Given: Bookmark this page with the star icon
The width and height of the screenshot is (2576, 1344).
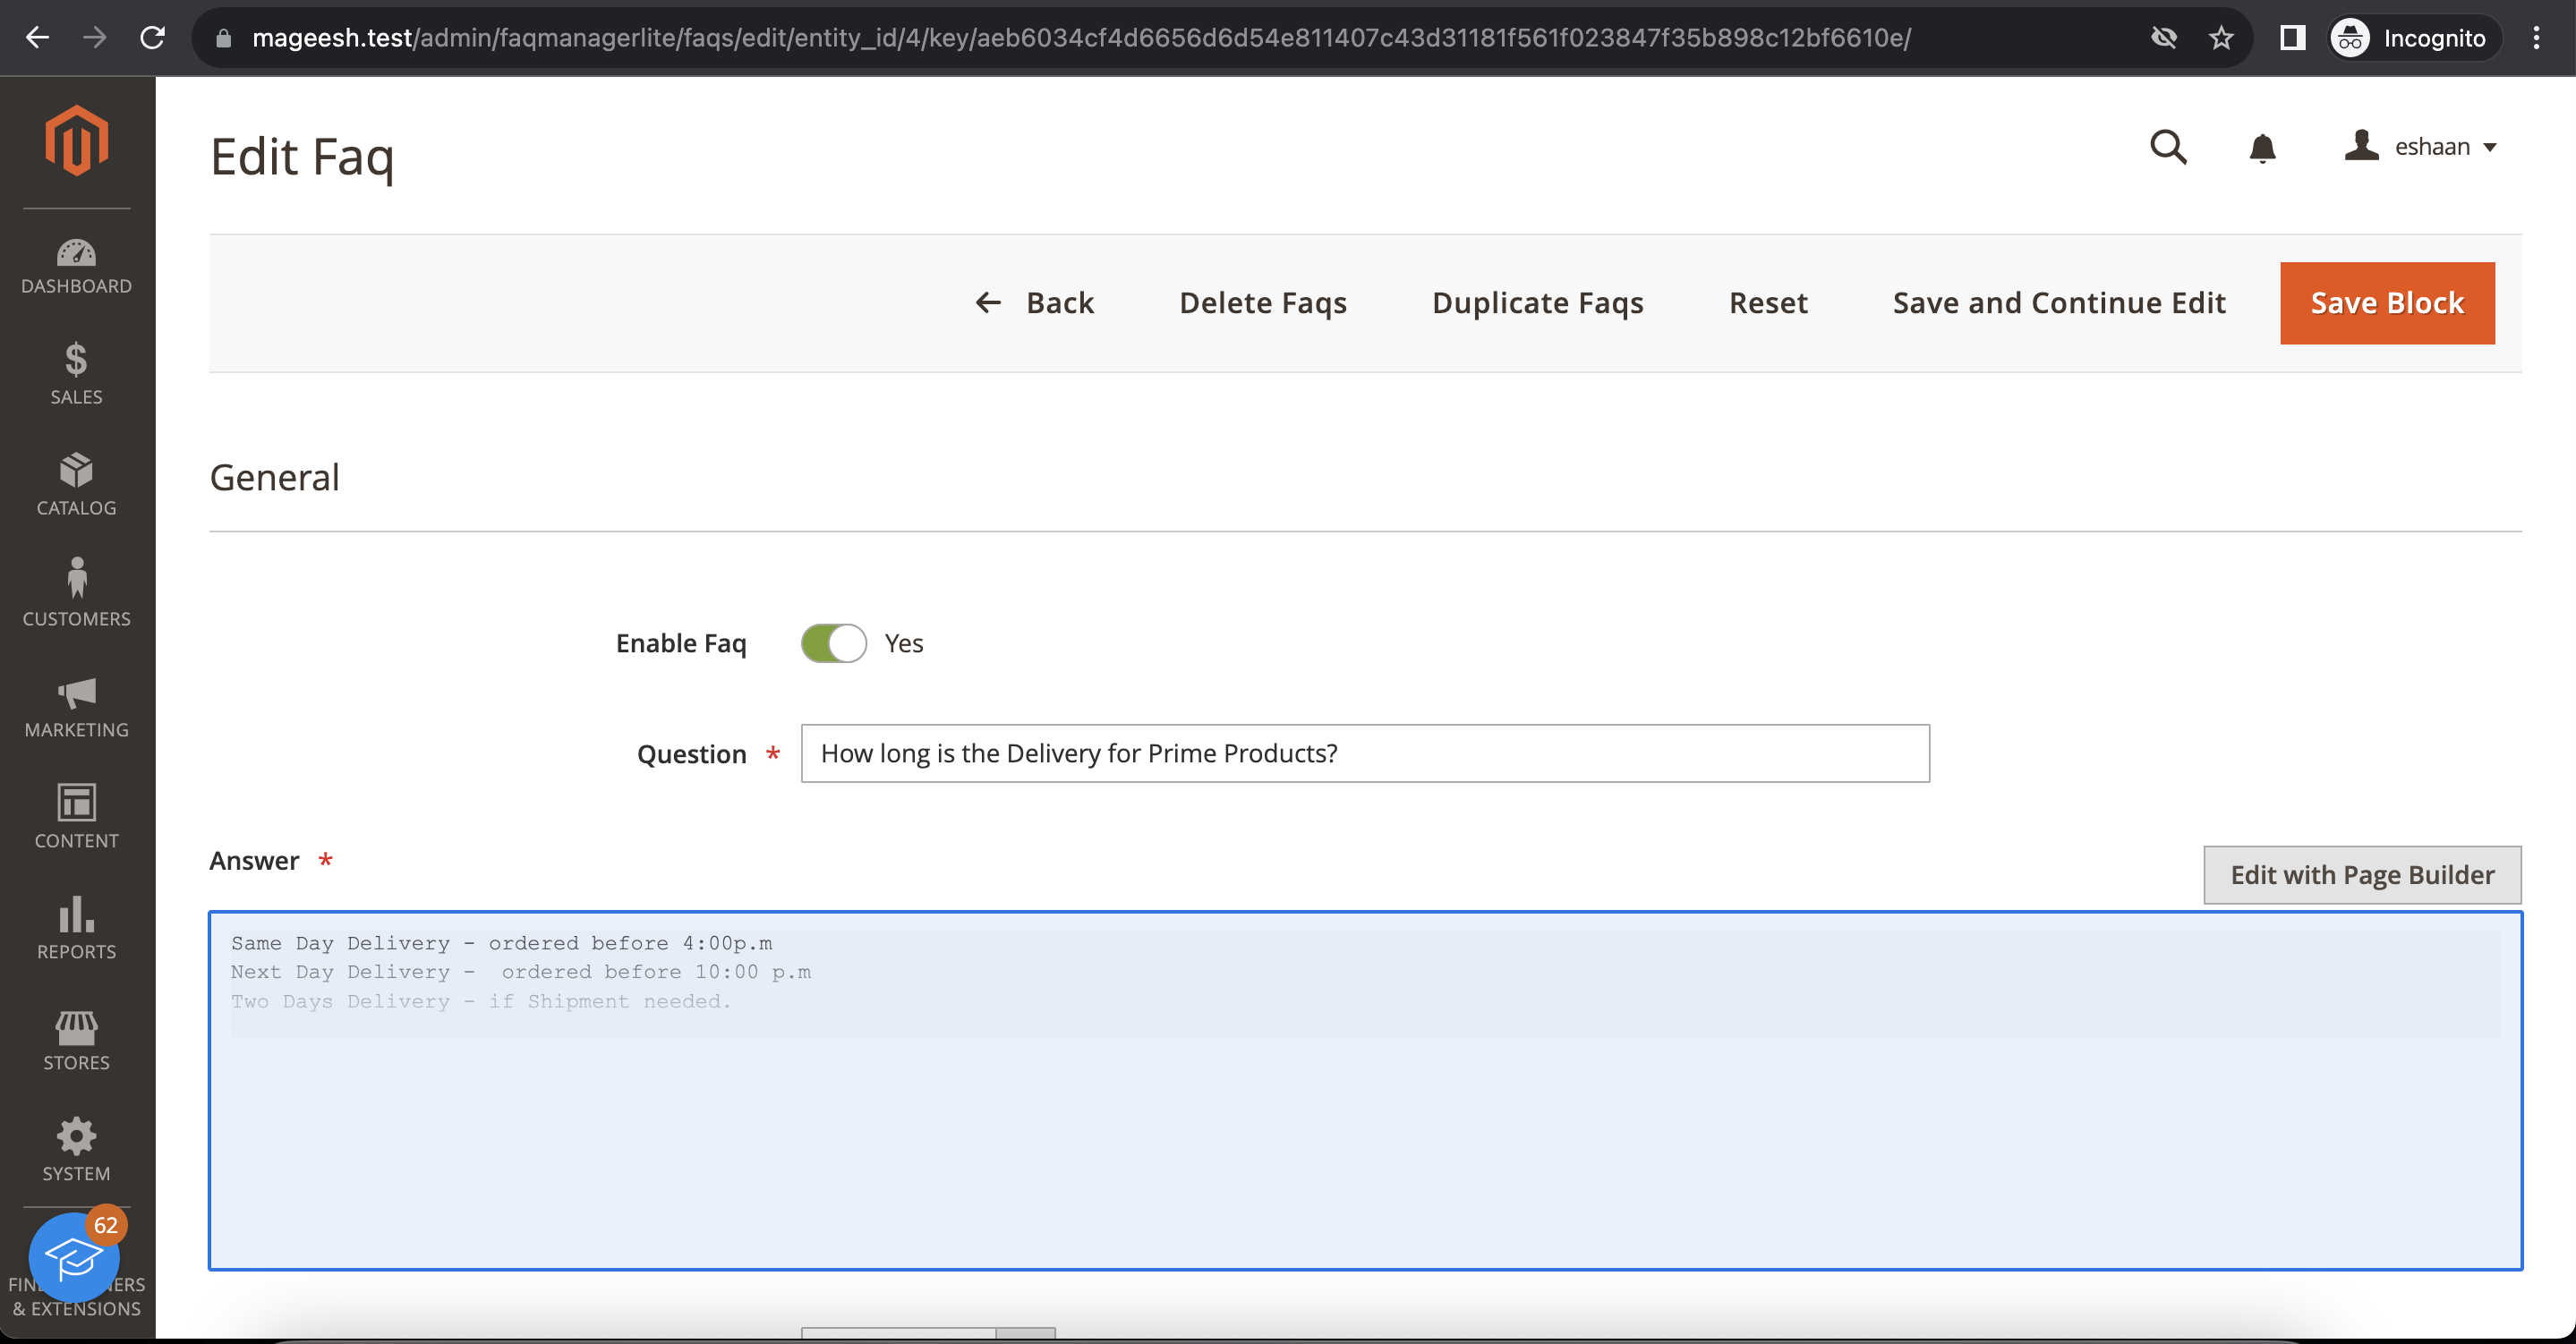Looking at the screenshot, I should (x=2220, y=38).
